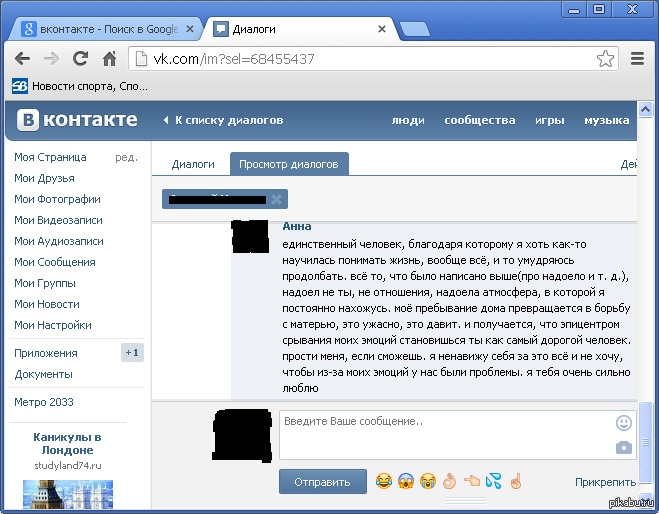Open Мои Сообщения in the sidebar
The image size is (659, 514).
[x=55, y=262]
